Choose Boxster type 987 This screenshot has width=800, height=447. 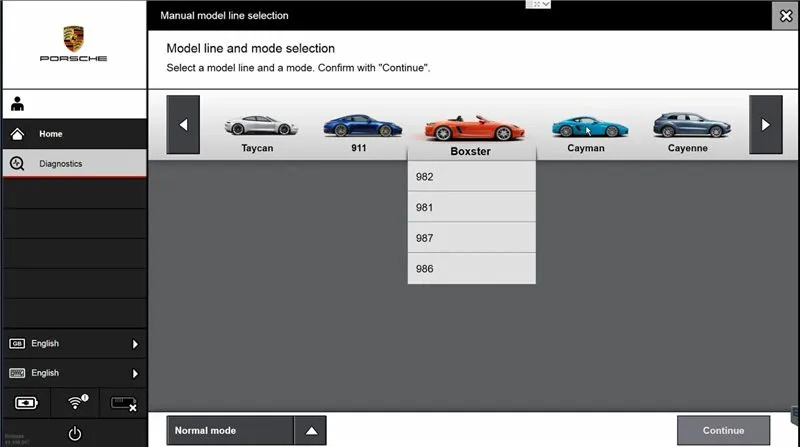click(x=471, y=238)
